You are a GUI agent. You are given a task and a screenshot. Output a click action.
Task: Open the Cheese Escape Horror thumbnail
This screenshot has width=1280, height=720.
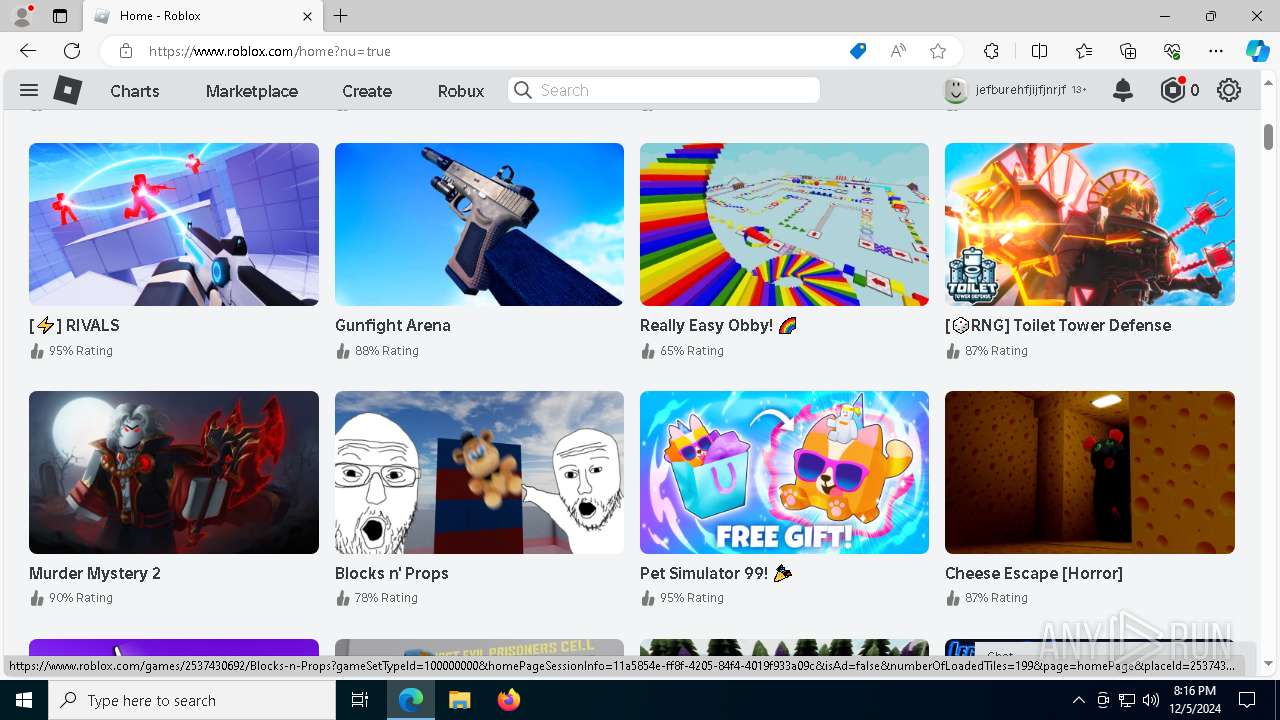click(1090, 472)
